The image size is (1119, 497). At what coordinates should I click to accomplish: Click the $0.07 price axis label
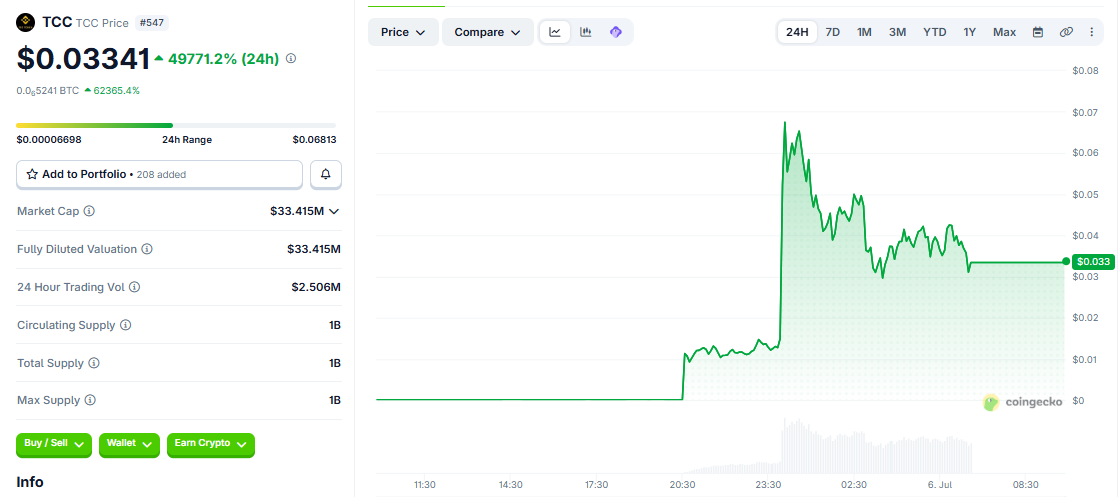click(x=1085, y=112)
